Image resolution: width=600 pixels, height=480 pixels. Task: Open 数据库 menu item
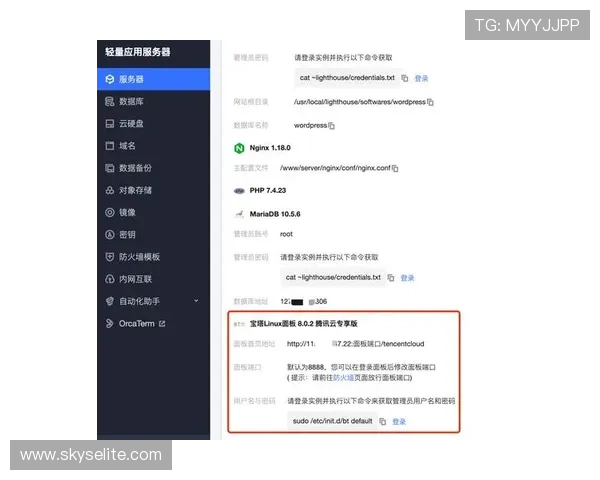tap(153, 101)
